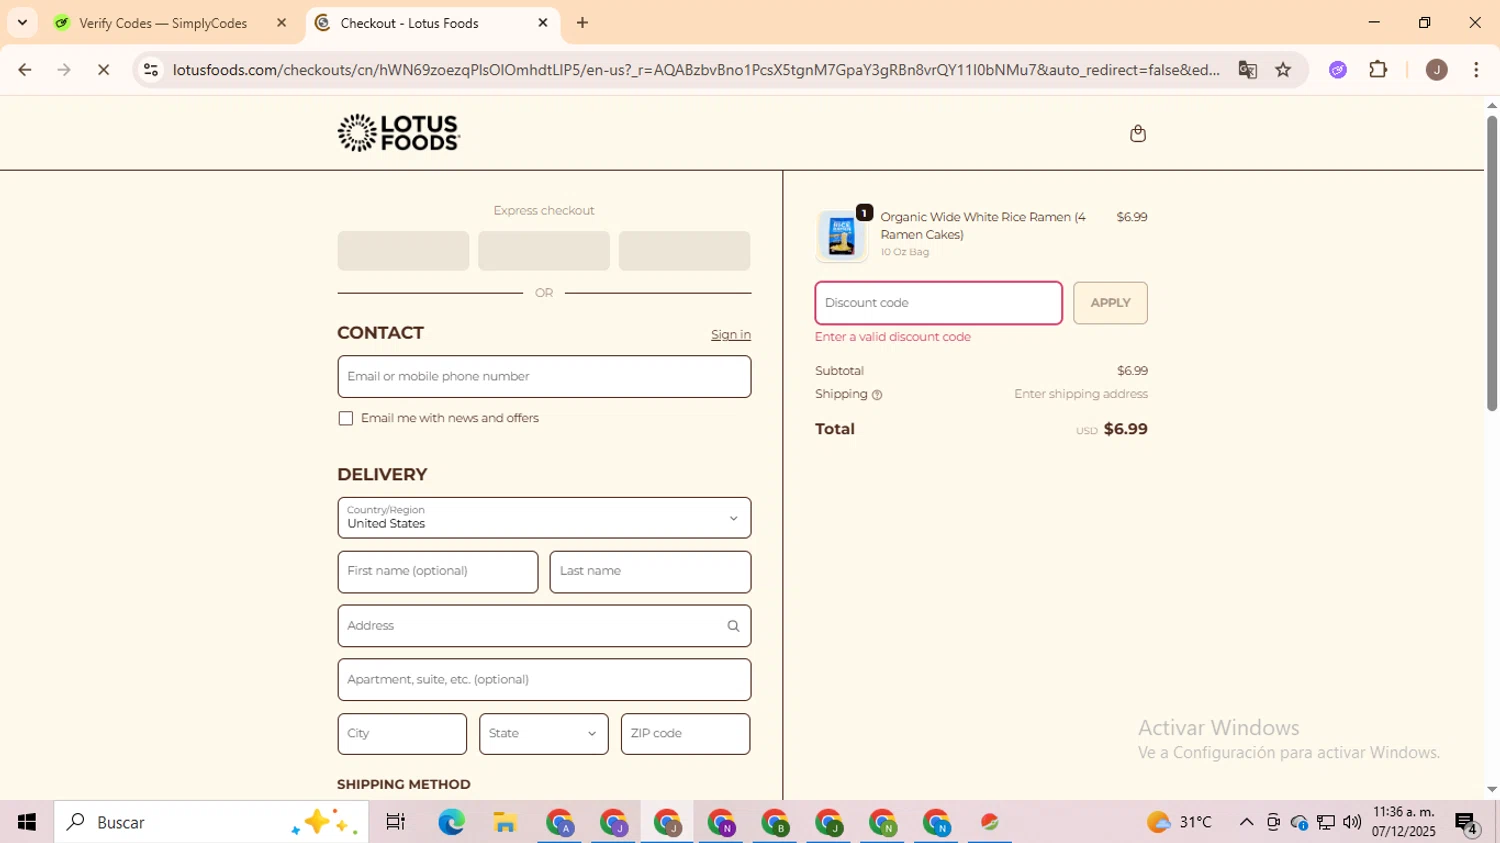Open the Chrome profile avatar J
This screenshot has width=1500, height=843.
pos(1436,70)
